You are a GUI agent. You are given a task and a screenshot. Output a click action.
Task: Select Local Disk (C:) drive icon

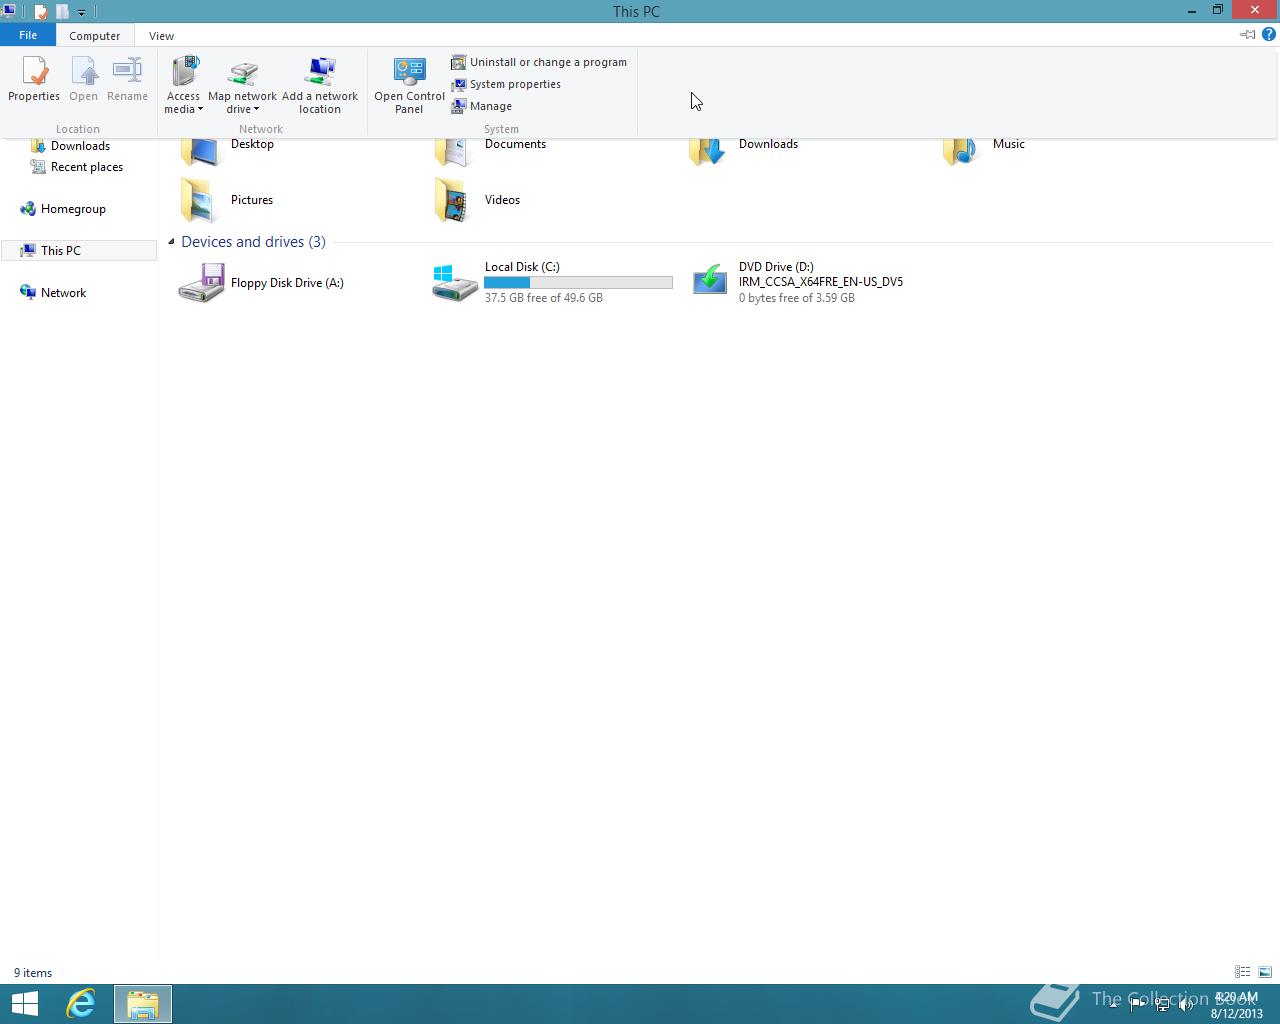point(455,283)
